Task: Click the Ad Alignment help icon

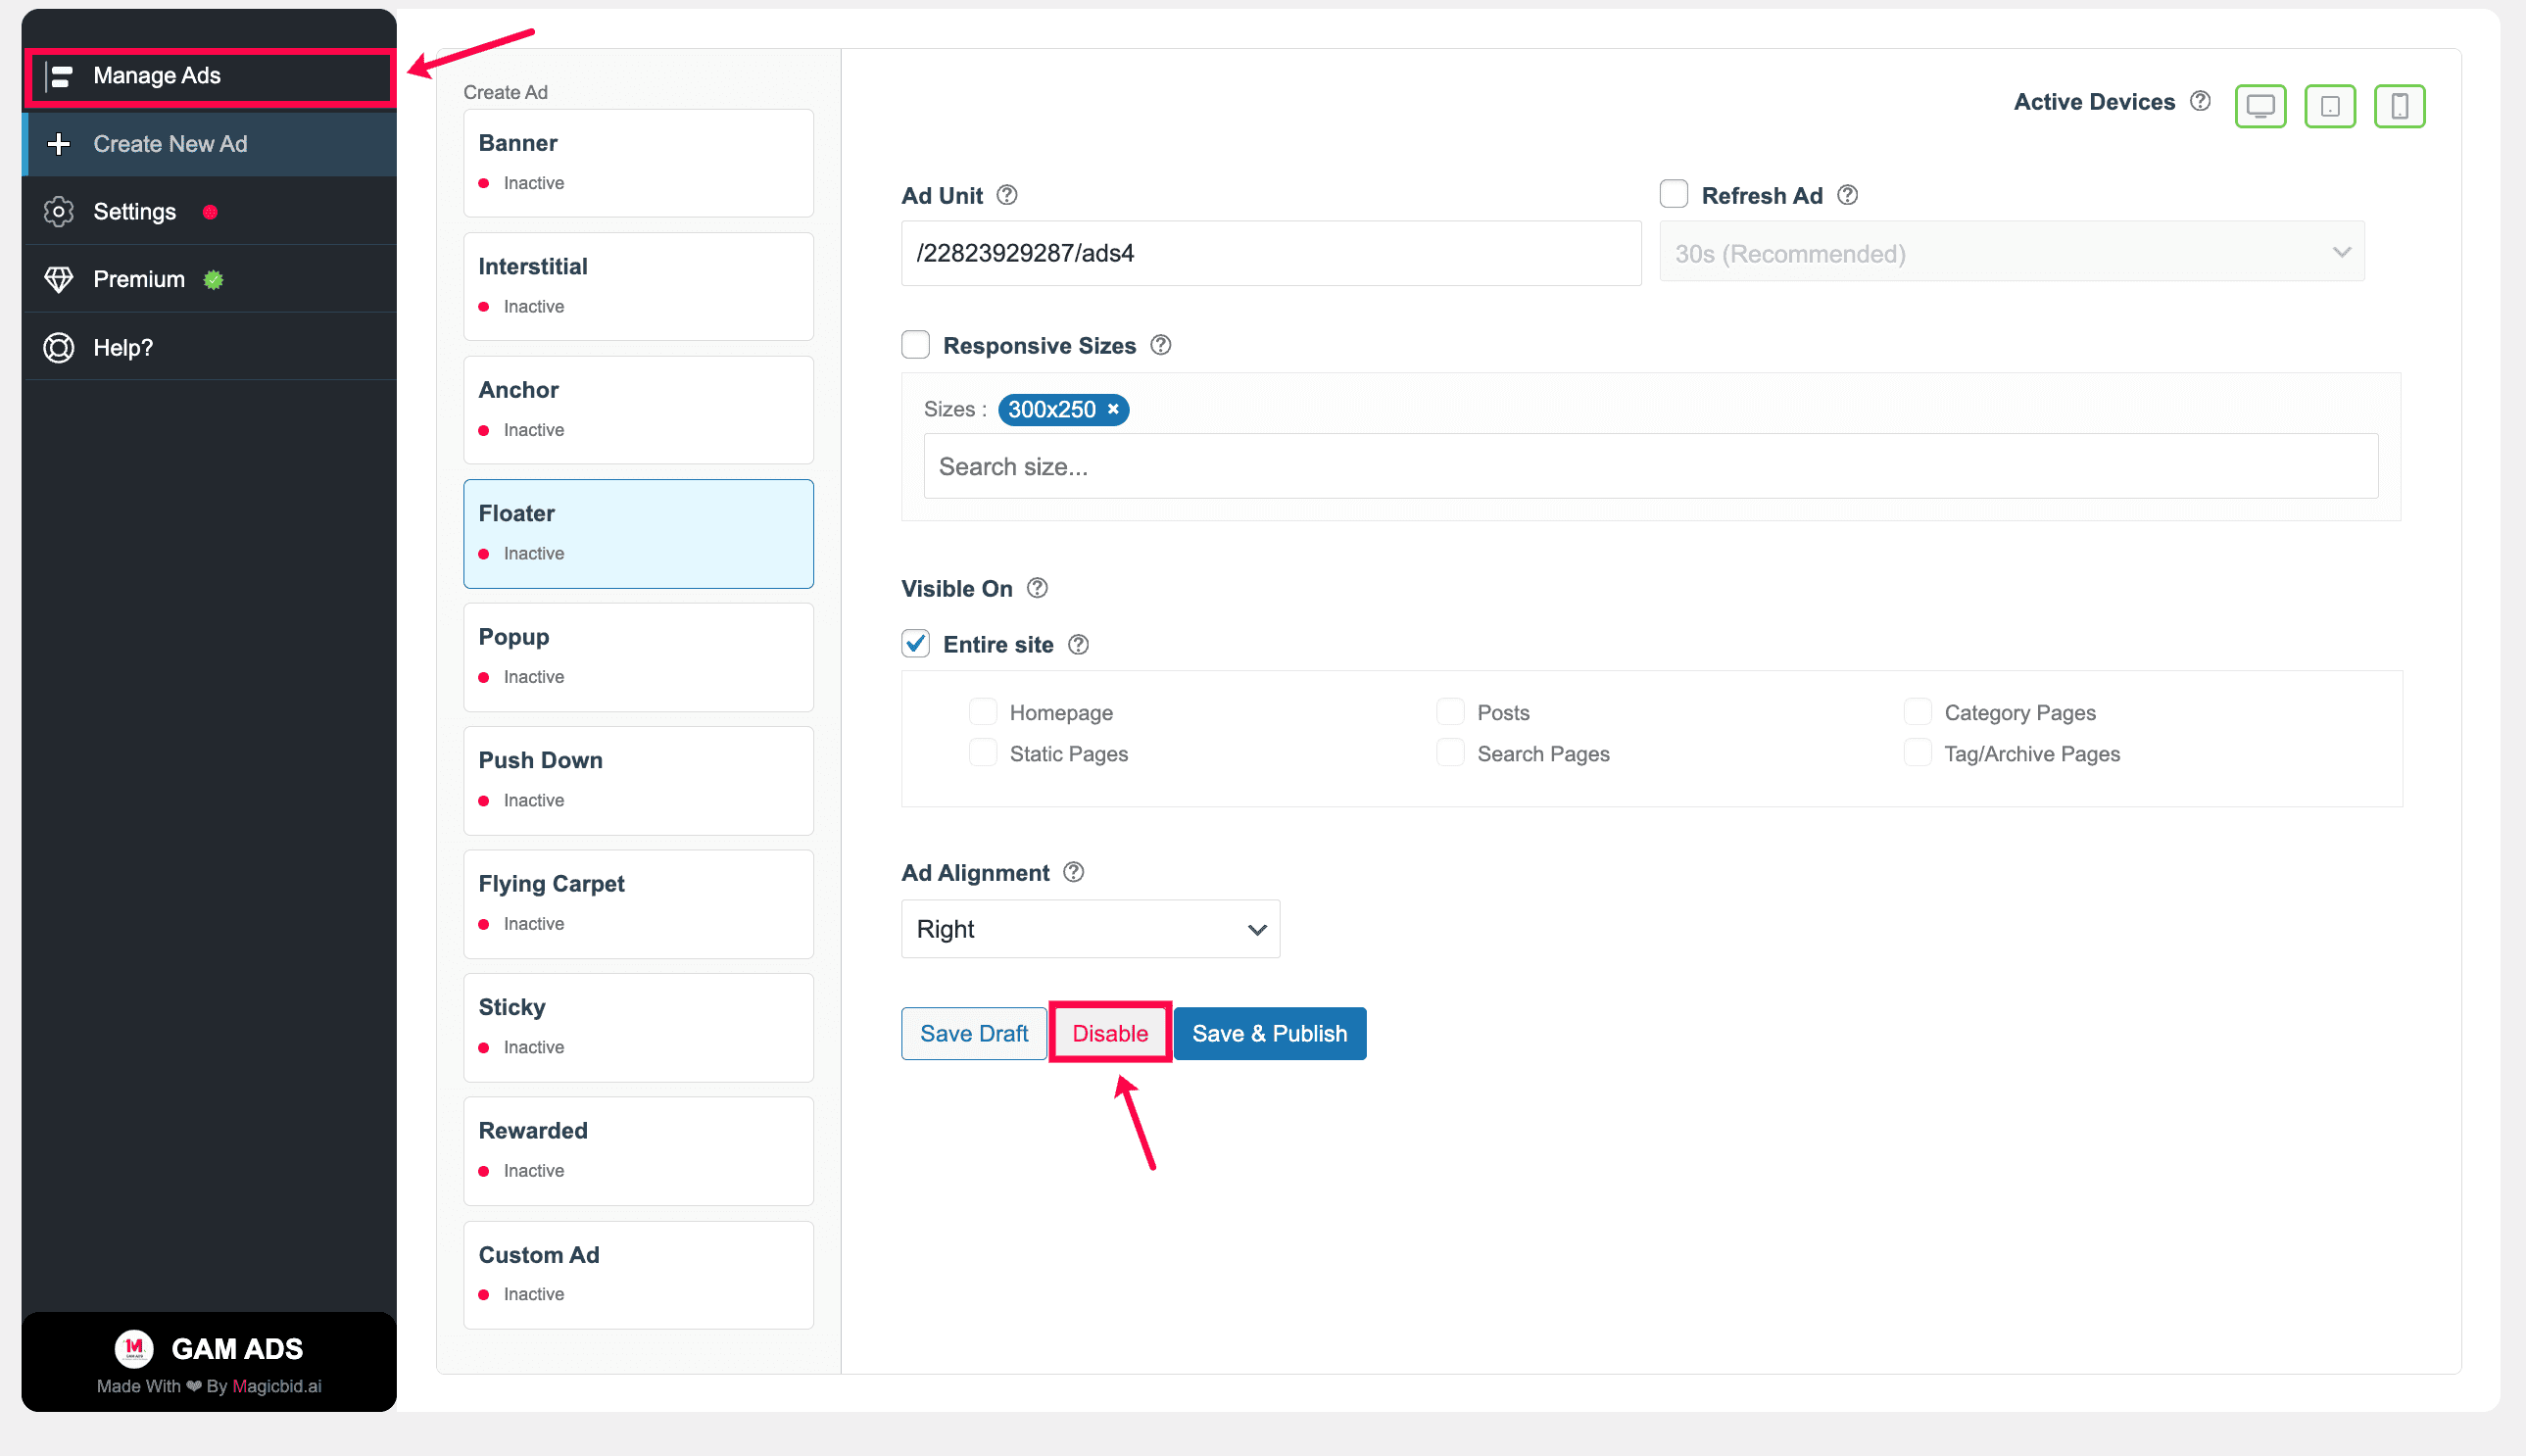Action: (1073, 872)
